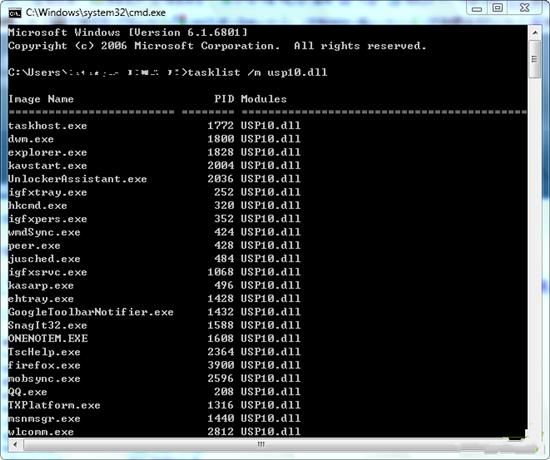Click the UnlockerAssistant.exe row
The height and width of the screenshot is (460, 550).
[154, 179]
